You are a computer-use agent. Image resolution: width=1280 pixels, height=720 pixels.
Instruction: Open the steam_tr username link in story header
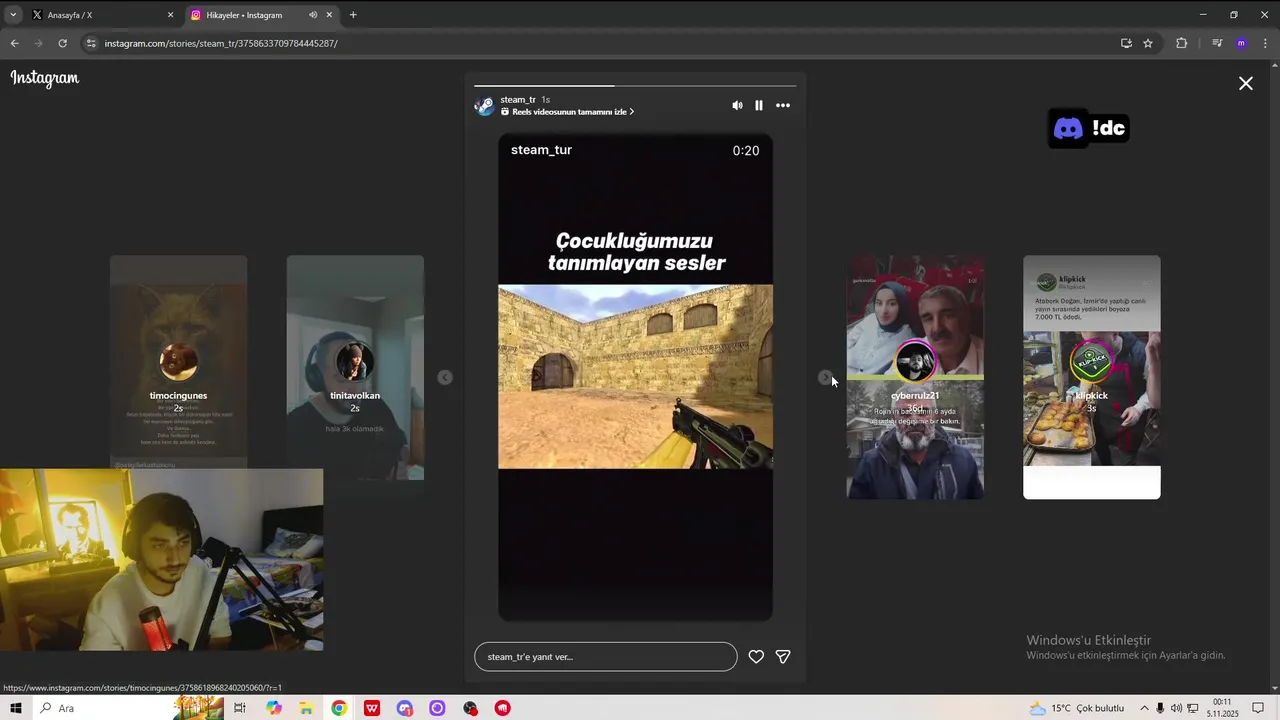pyautogui.click(x=518, y=100)
